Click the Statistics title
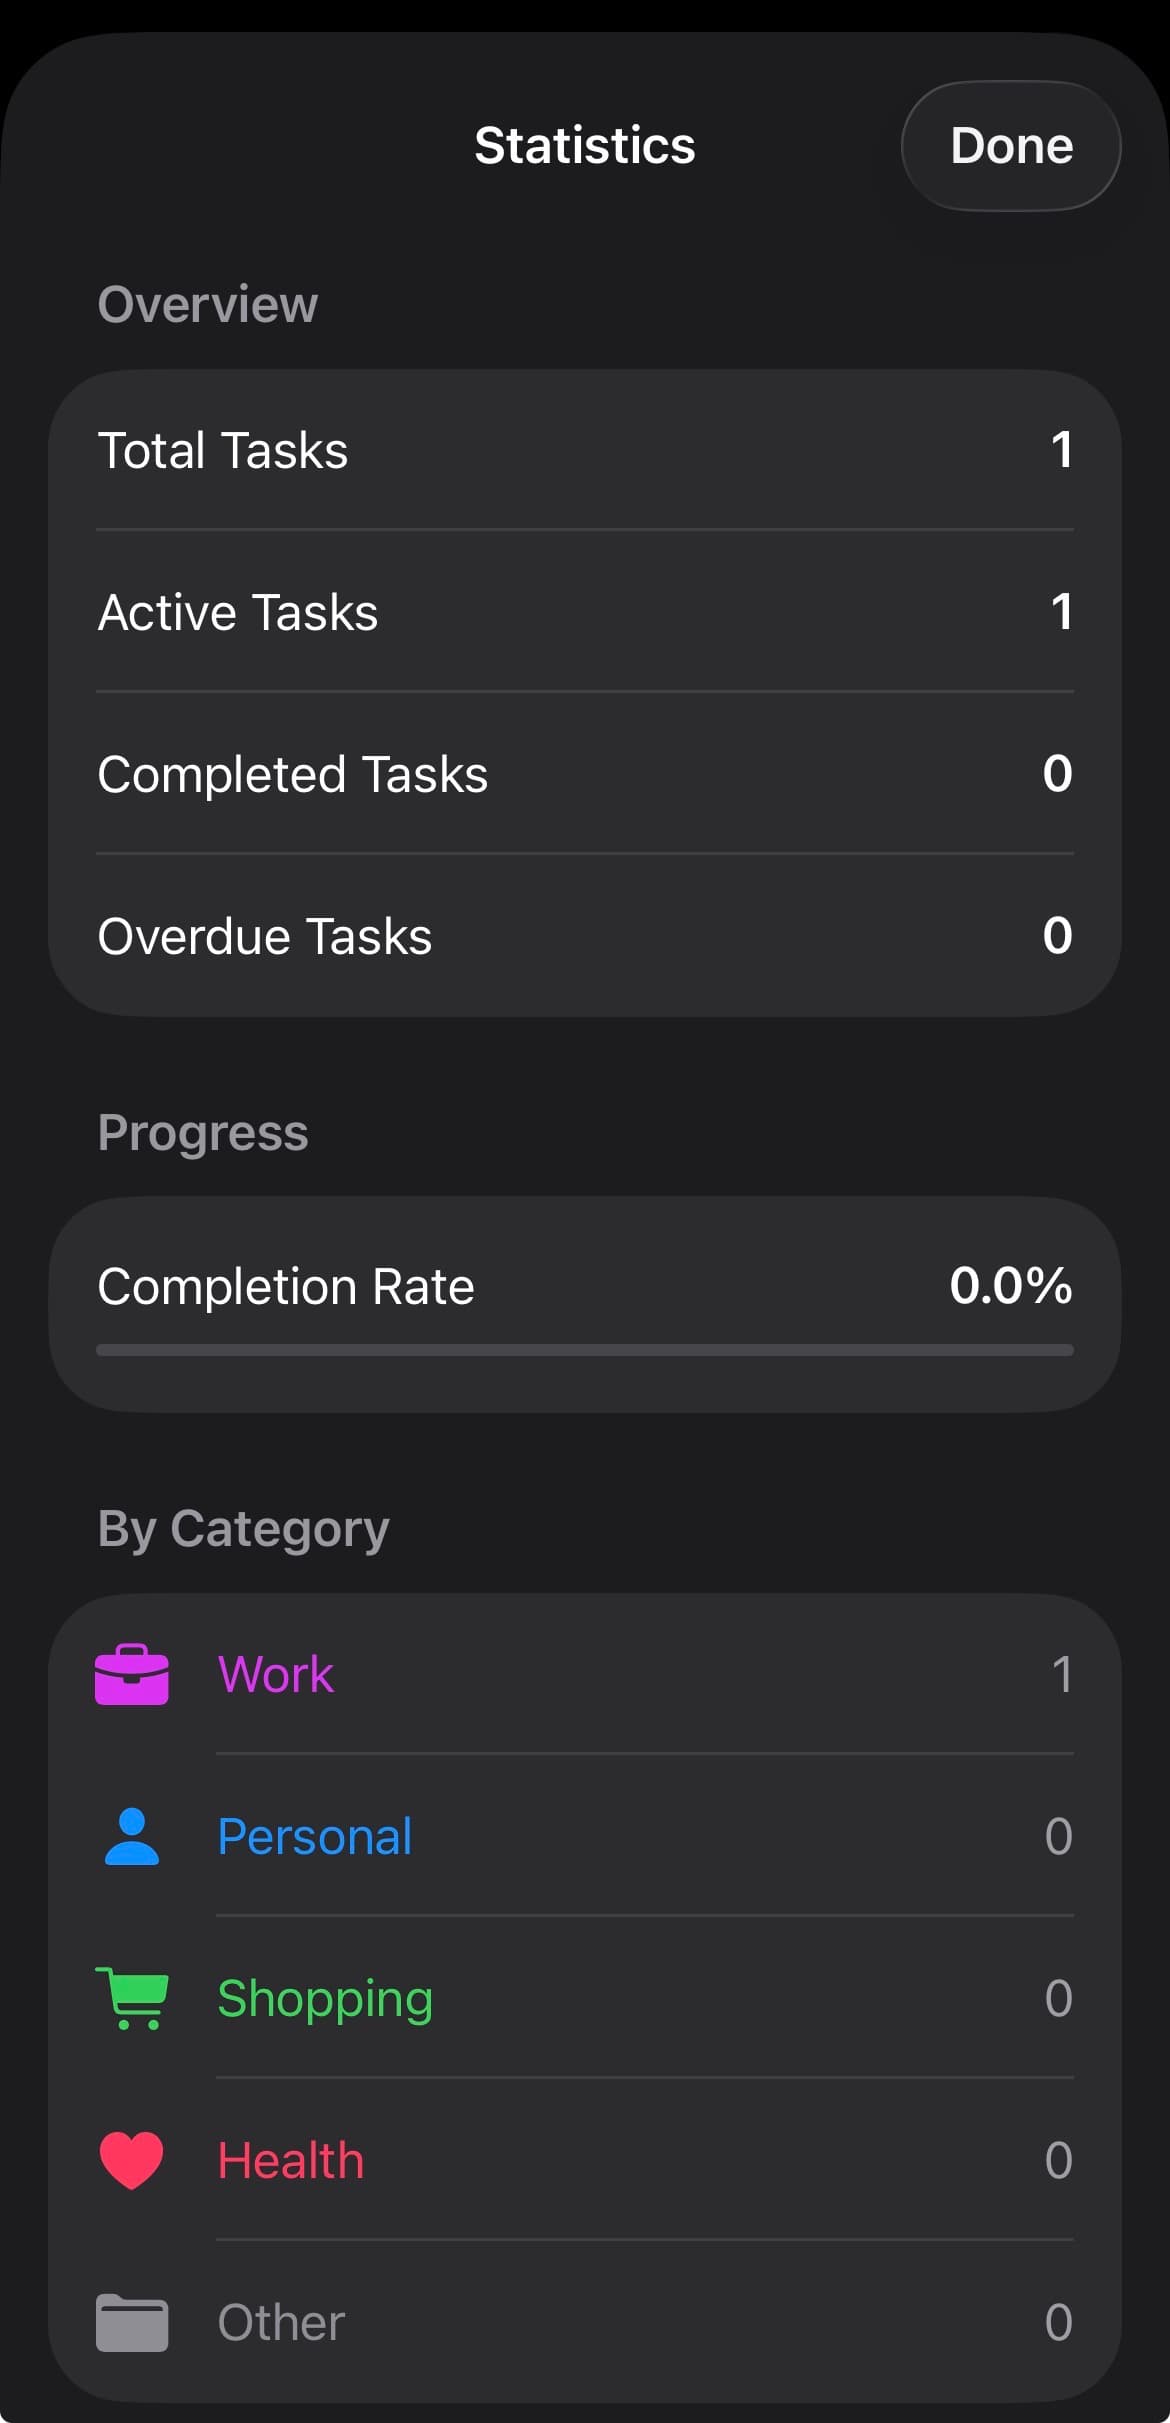 tap(584, 146)
